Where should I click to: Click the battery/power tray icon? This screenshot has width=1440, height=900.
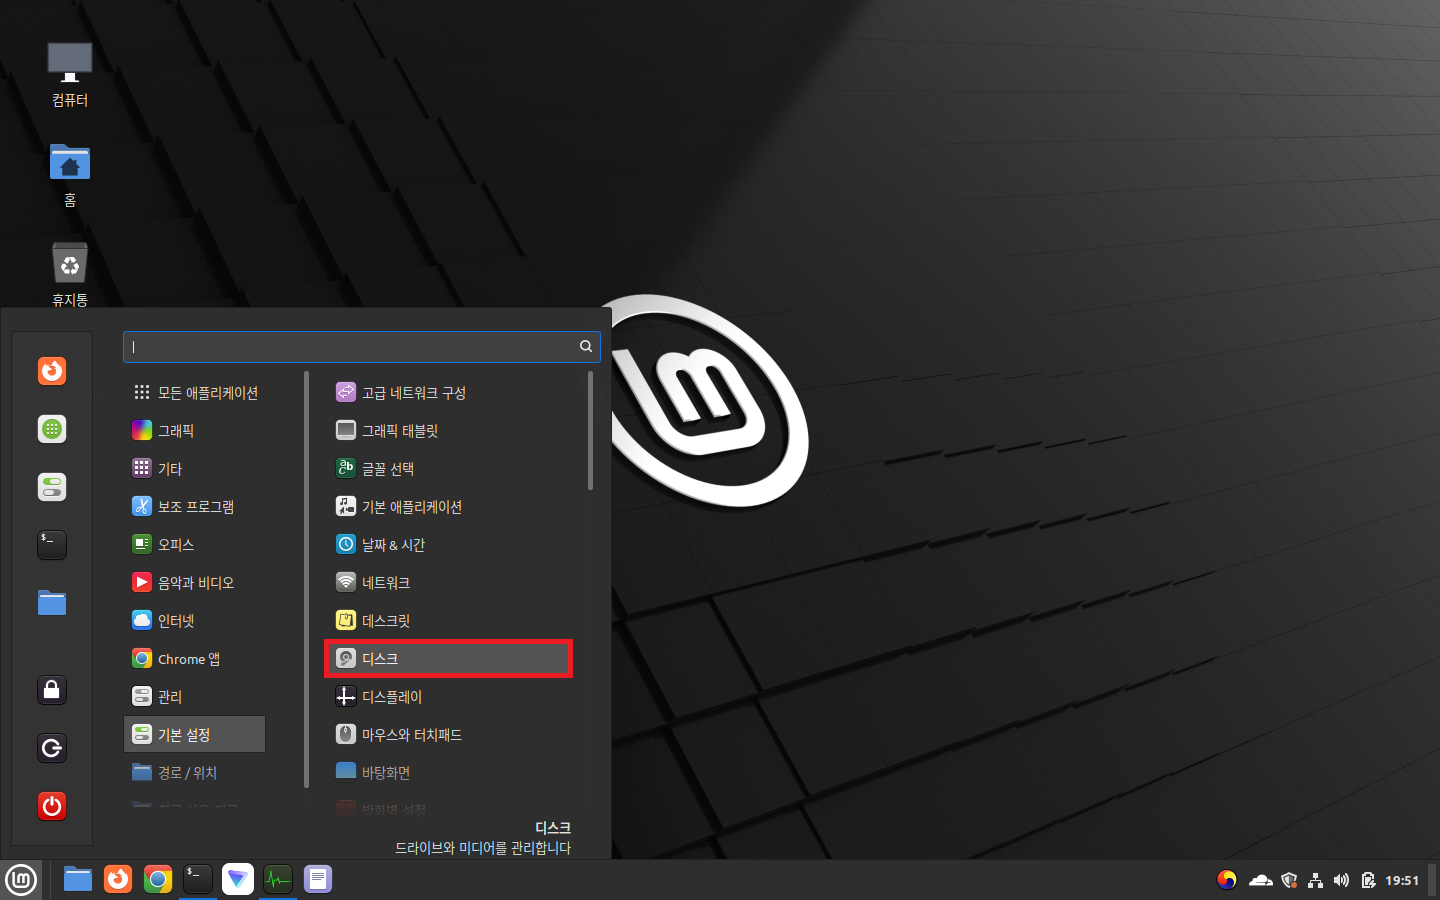click(x=1368, y=880)
